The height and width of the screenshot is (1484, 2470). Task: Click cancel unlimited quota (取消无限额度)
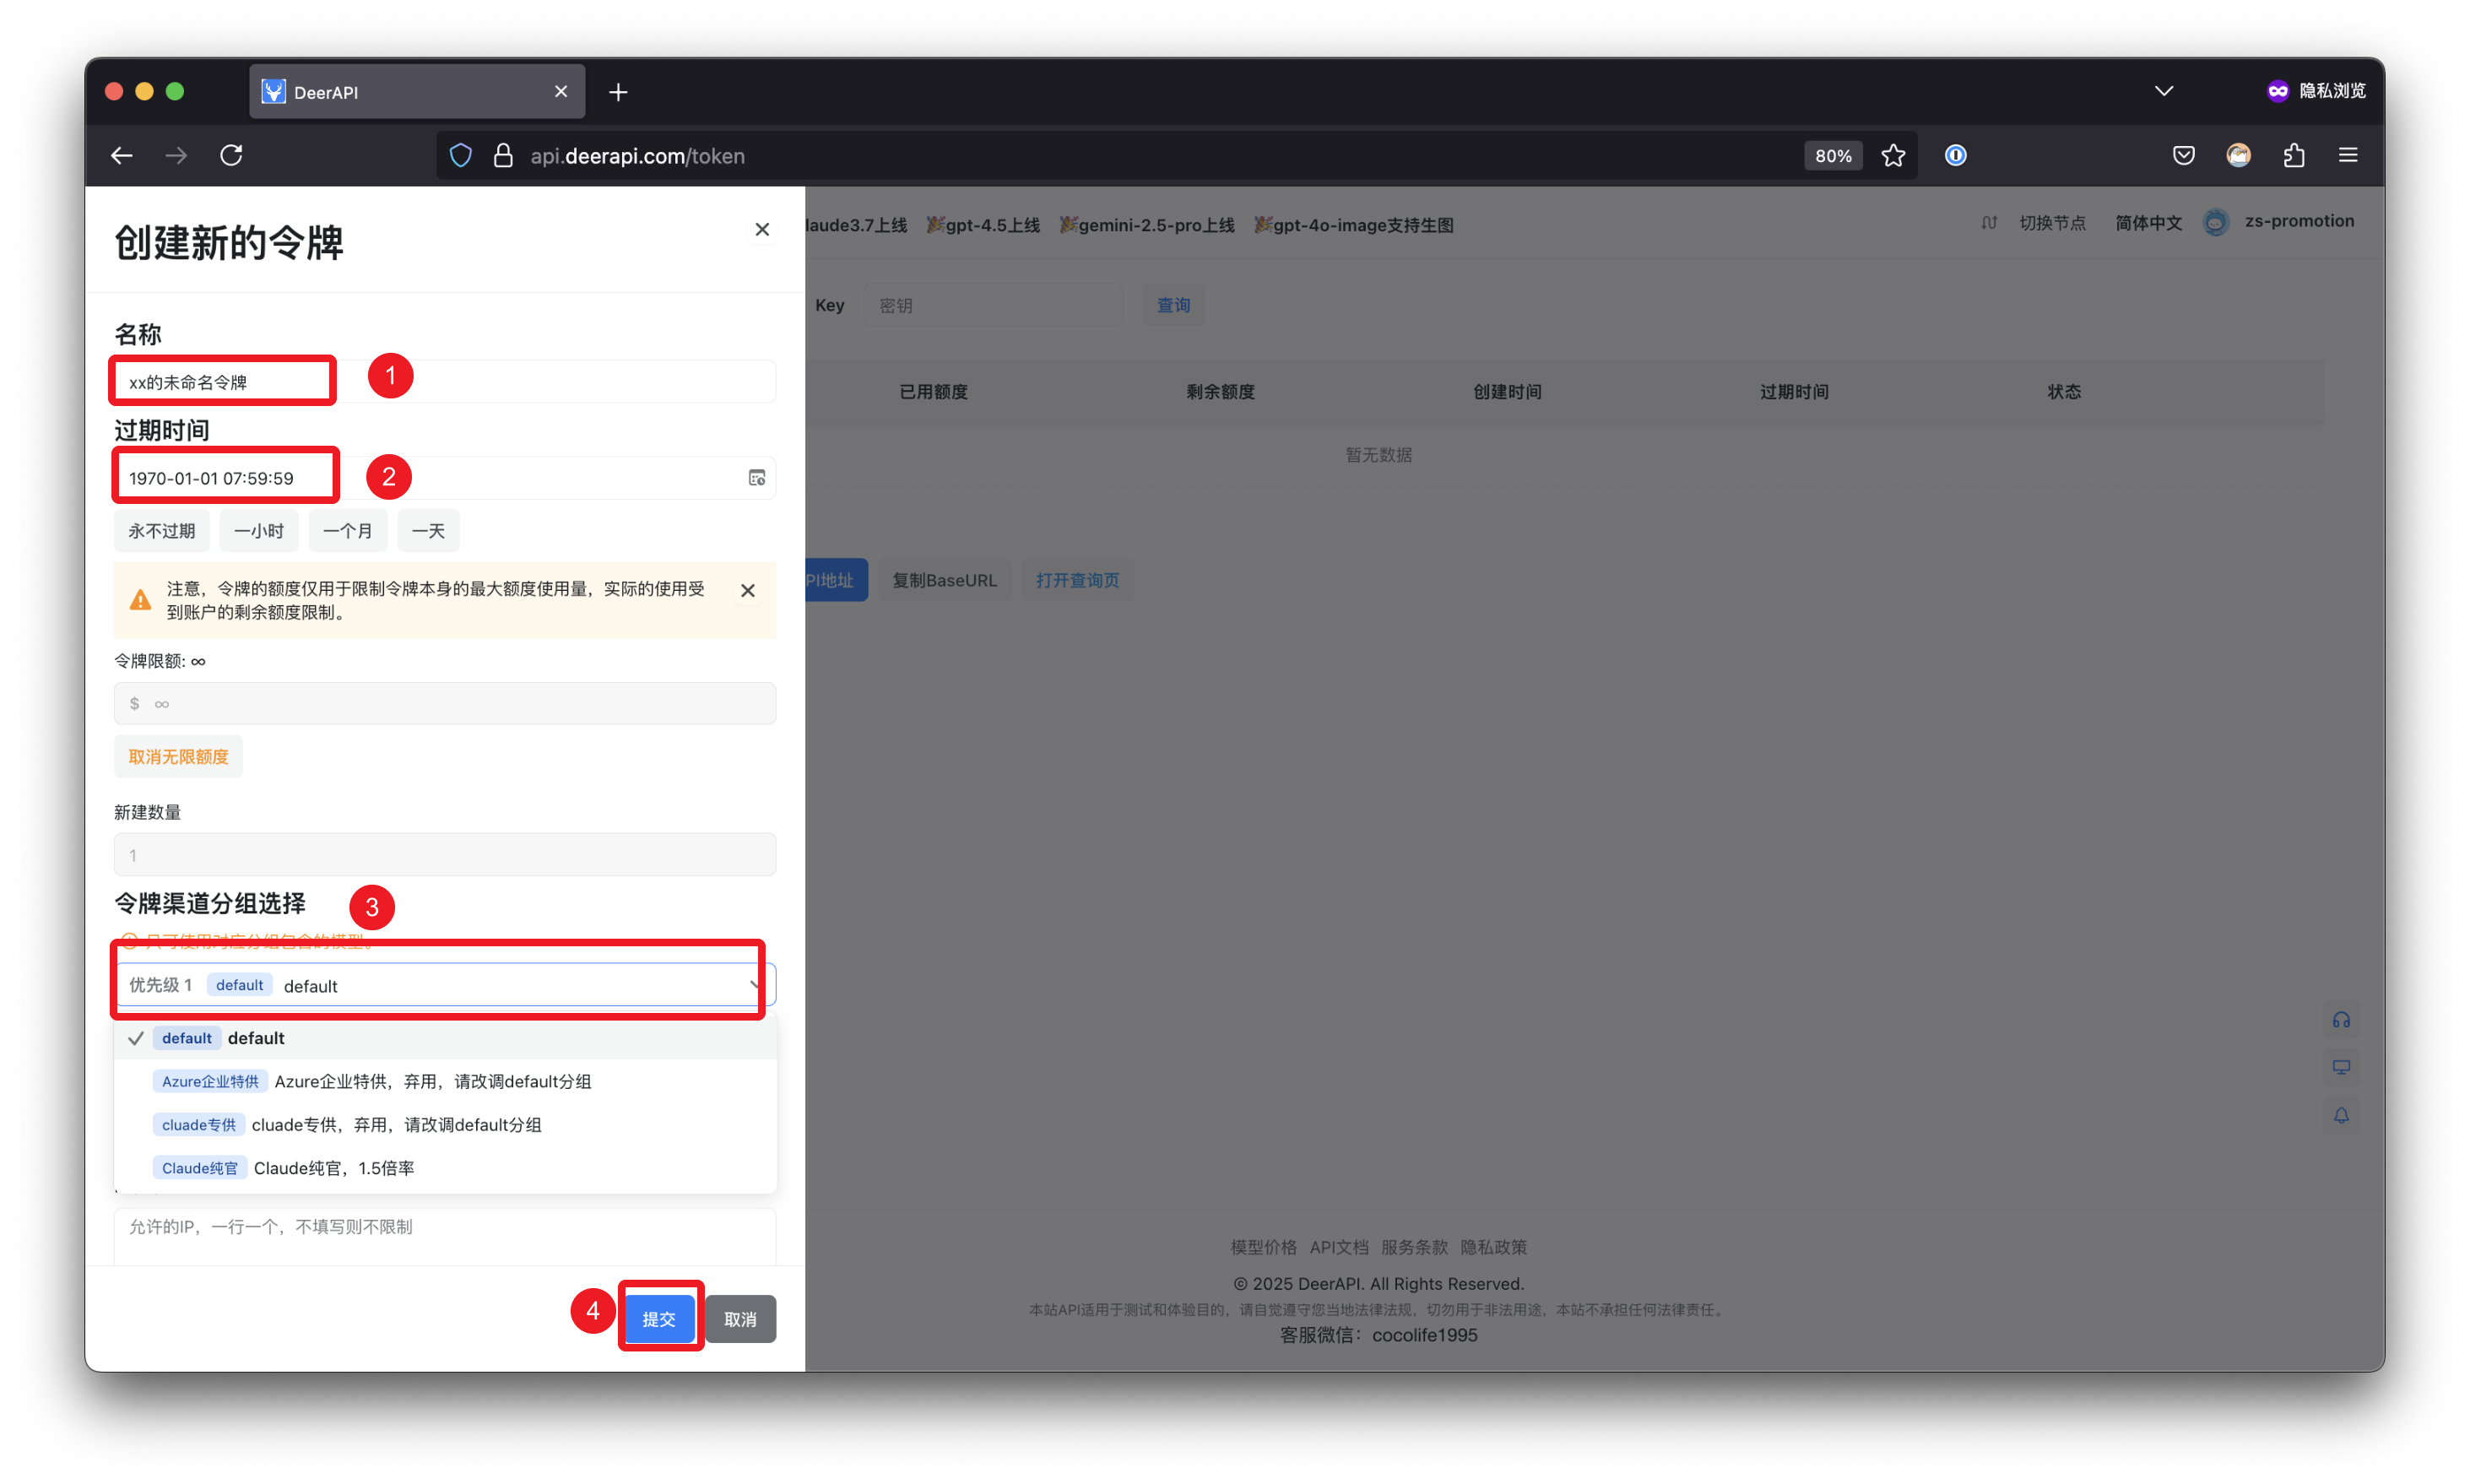point(178,757)
